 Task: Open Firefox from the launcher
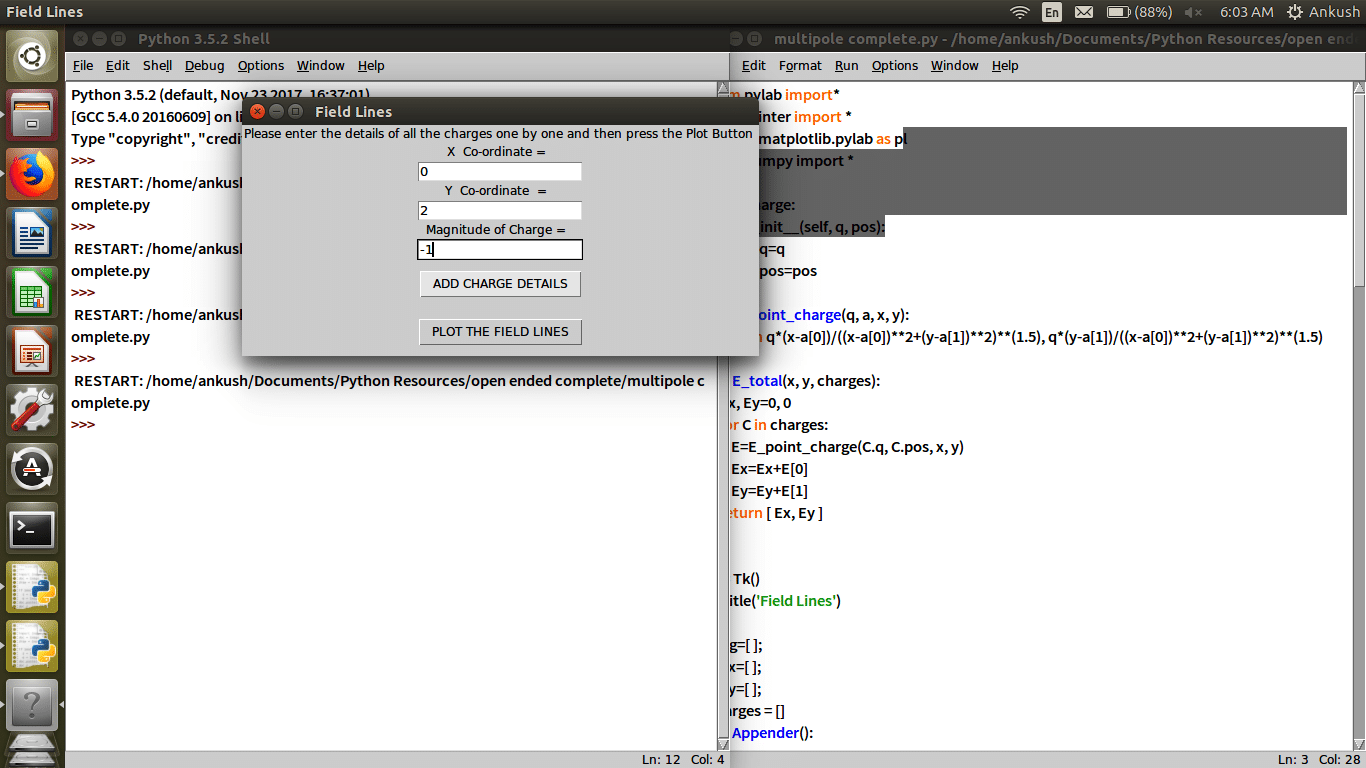32,177
